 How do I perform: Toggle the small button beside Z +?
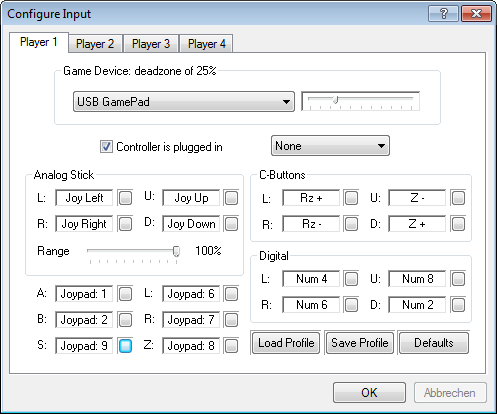458,224
